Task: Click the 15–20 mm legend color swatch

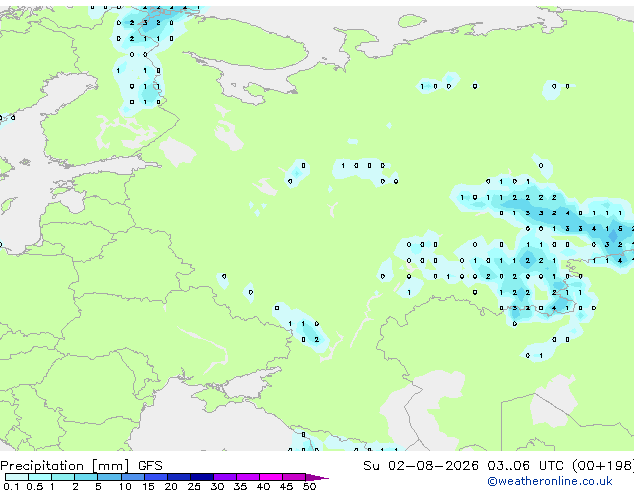Action: pyautogui.click(x=156, y=477)
